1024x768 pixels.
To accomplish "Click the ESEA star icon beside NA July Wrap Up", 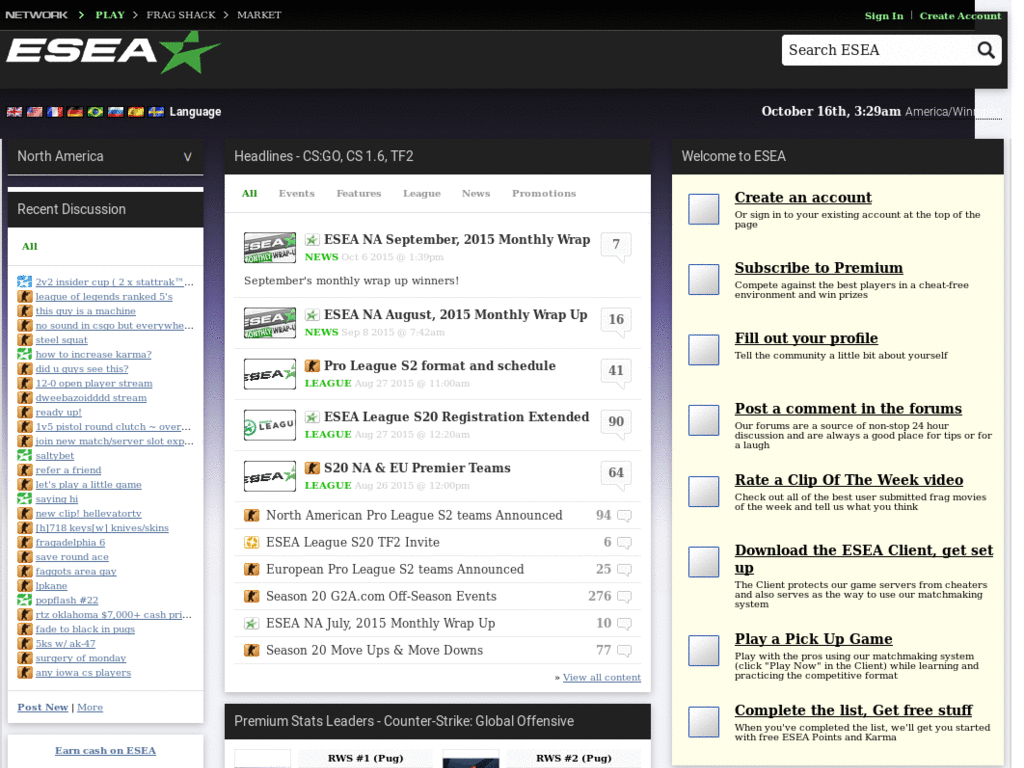I will 252,624.
